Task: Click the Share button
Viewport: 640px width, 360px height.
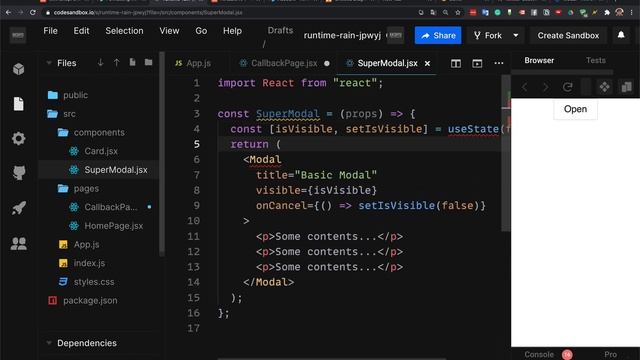Action: click(x=438, y=36)
